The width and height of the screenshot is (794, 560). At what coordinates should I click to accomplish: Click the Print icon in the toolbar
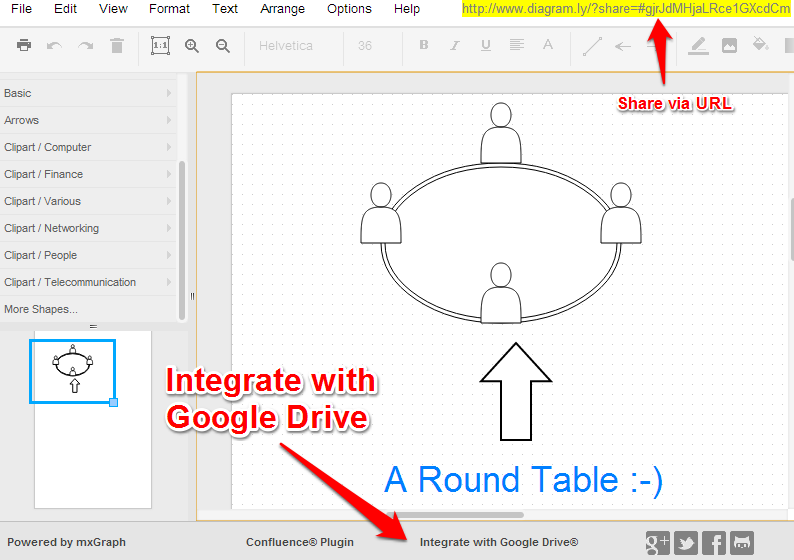[x=24, y=46]
